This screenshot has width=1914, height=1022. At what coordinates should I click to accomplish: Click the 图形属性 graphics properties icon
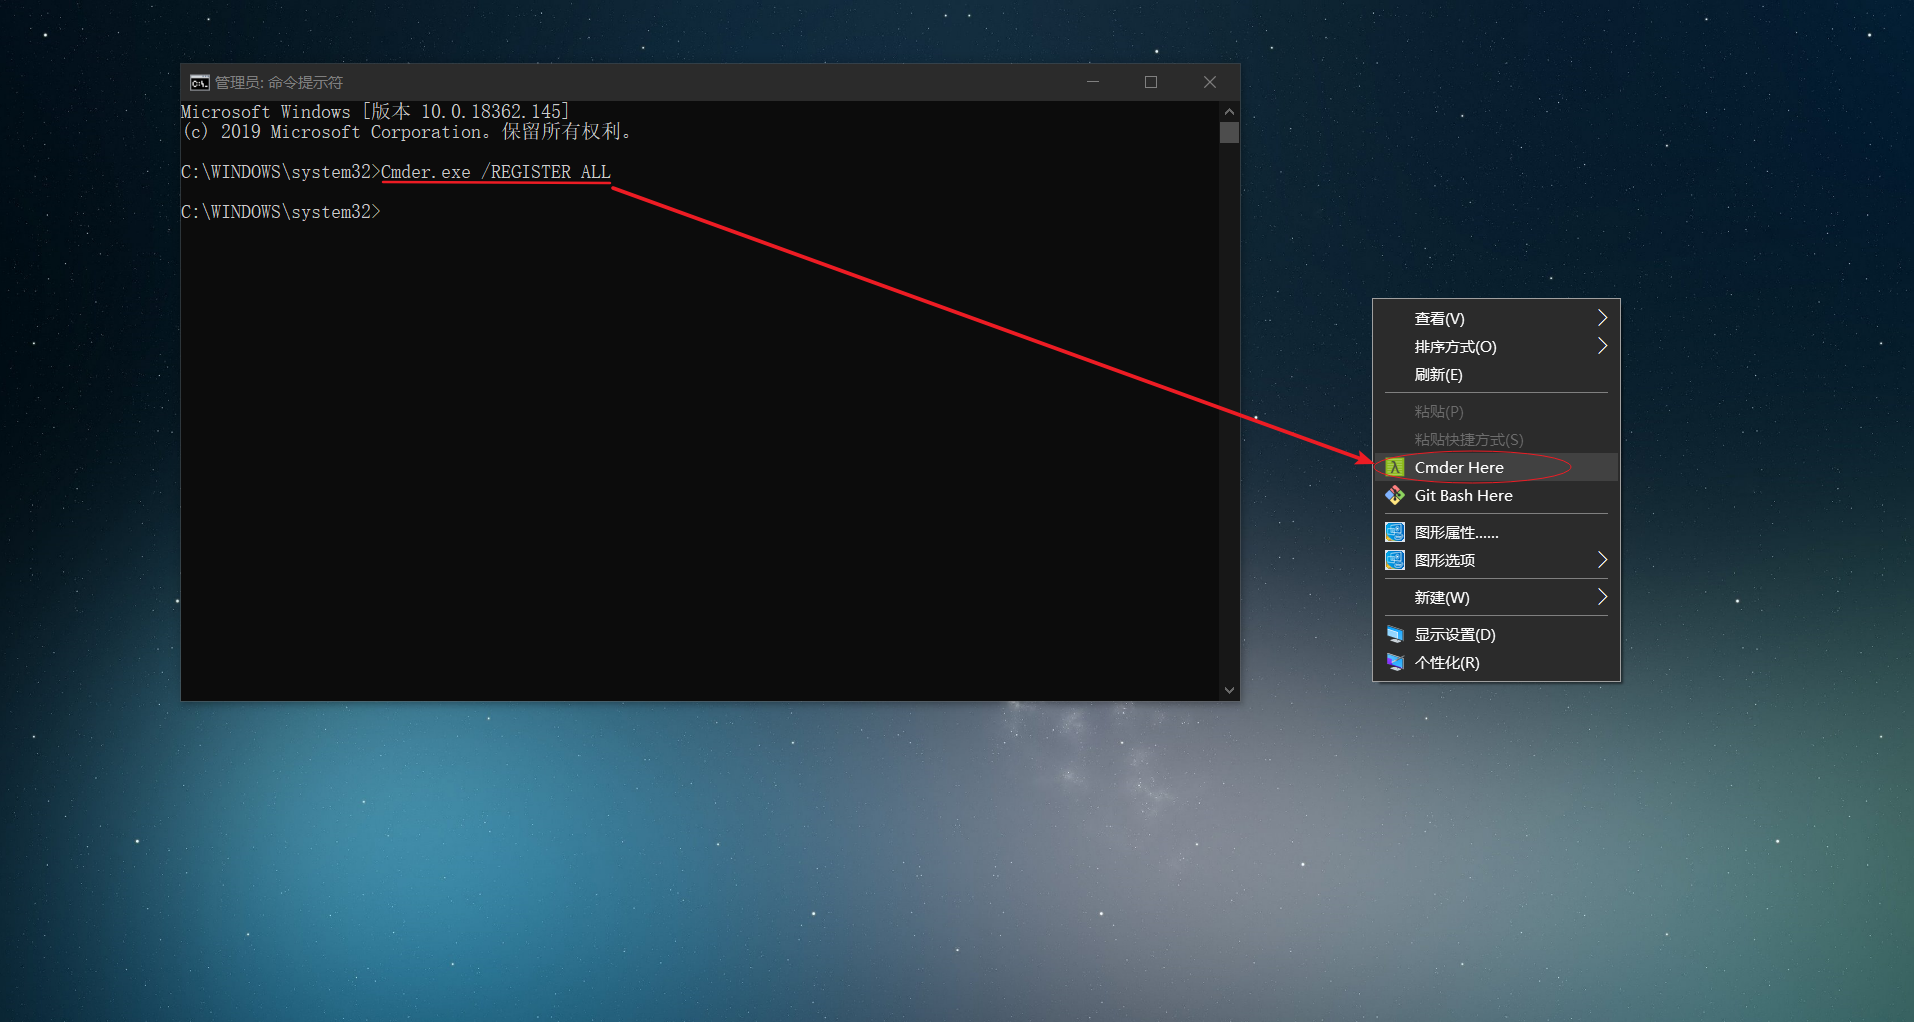click(1395, 532)
